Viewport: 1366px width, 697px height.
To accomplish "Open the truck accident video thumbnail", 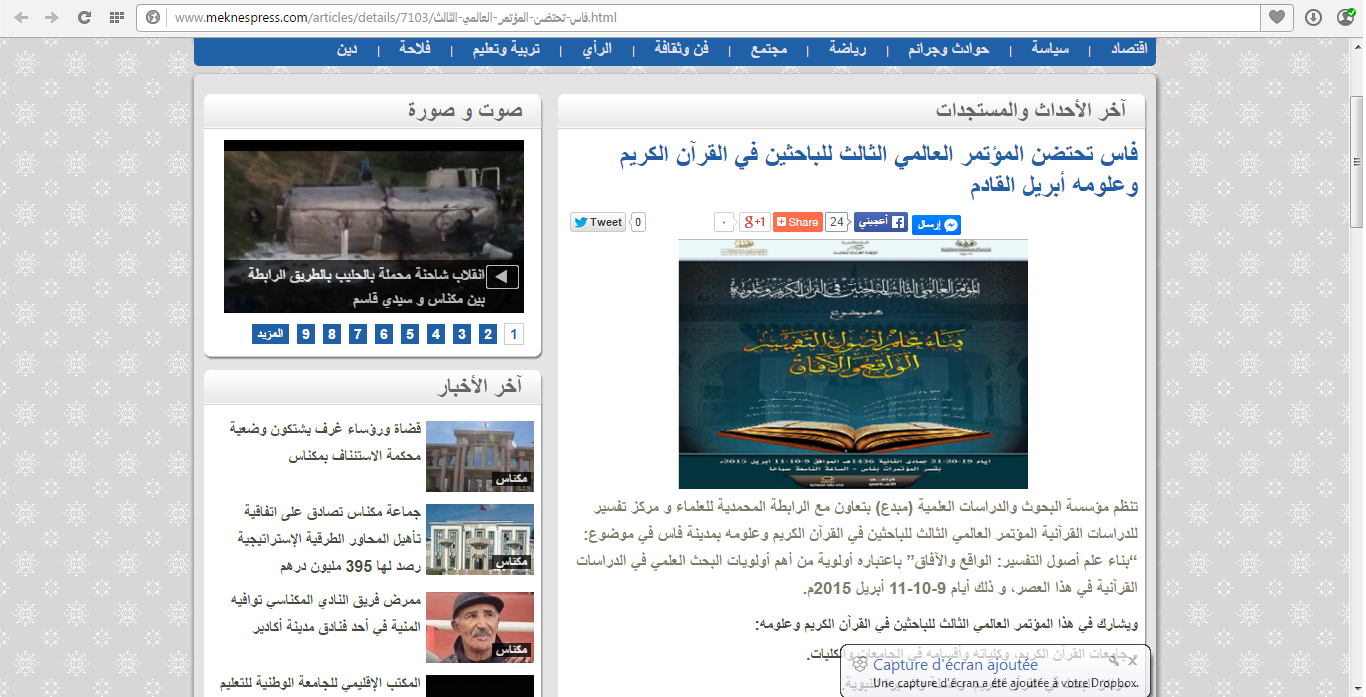I will 374,226.
